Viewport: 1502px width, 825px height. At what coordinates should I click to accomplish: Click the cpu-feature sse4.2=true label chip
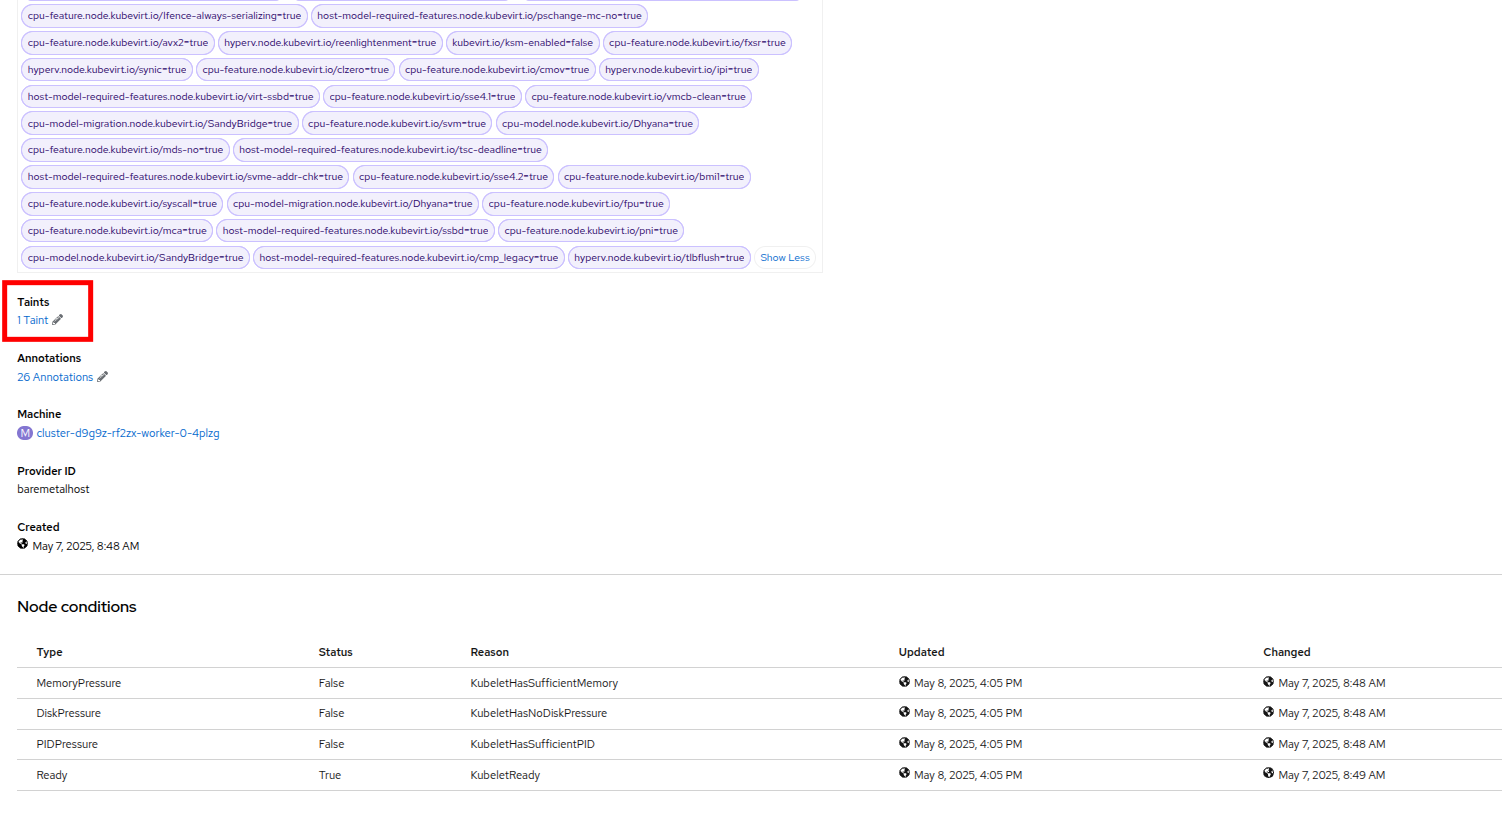[453, 177]
